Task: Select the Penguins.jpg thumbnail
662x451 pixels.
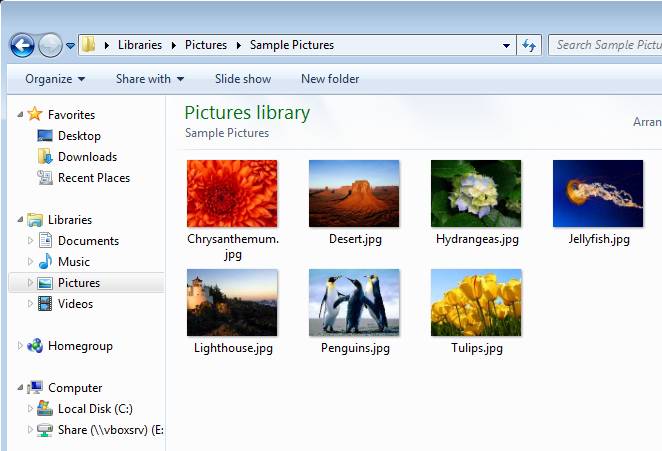Action: 354,303
